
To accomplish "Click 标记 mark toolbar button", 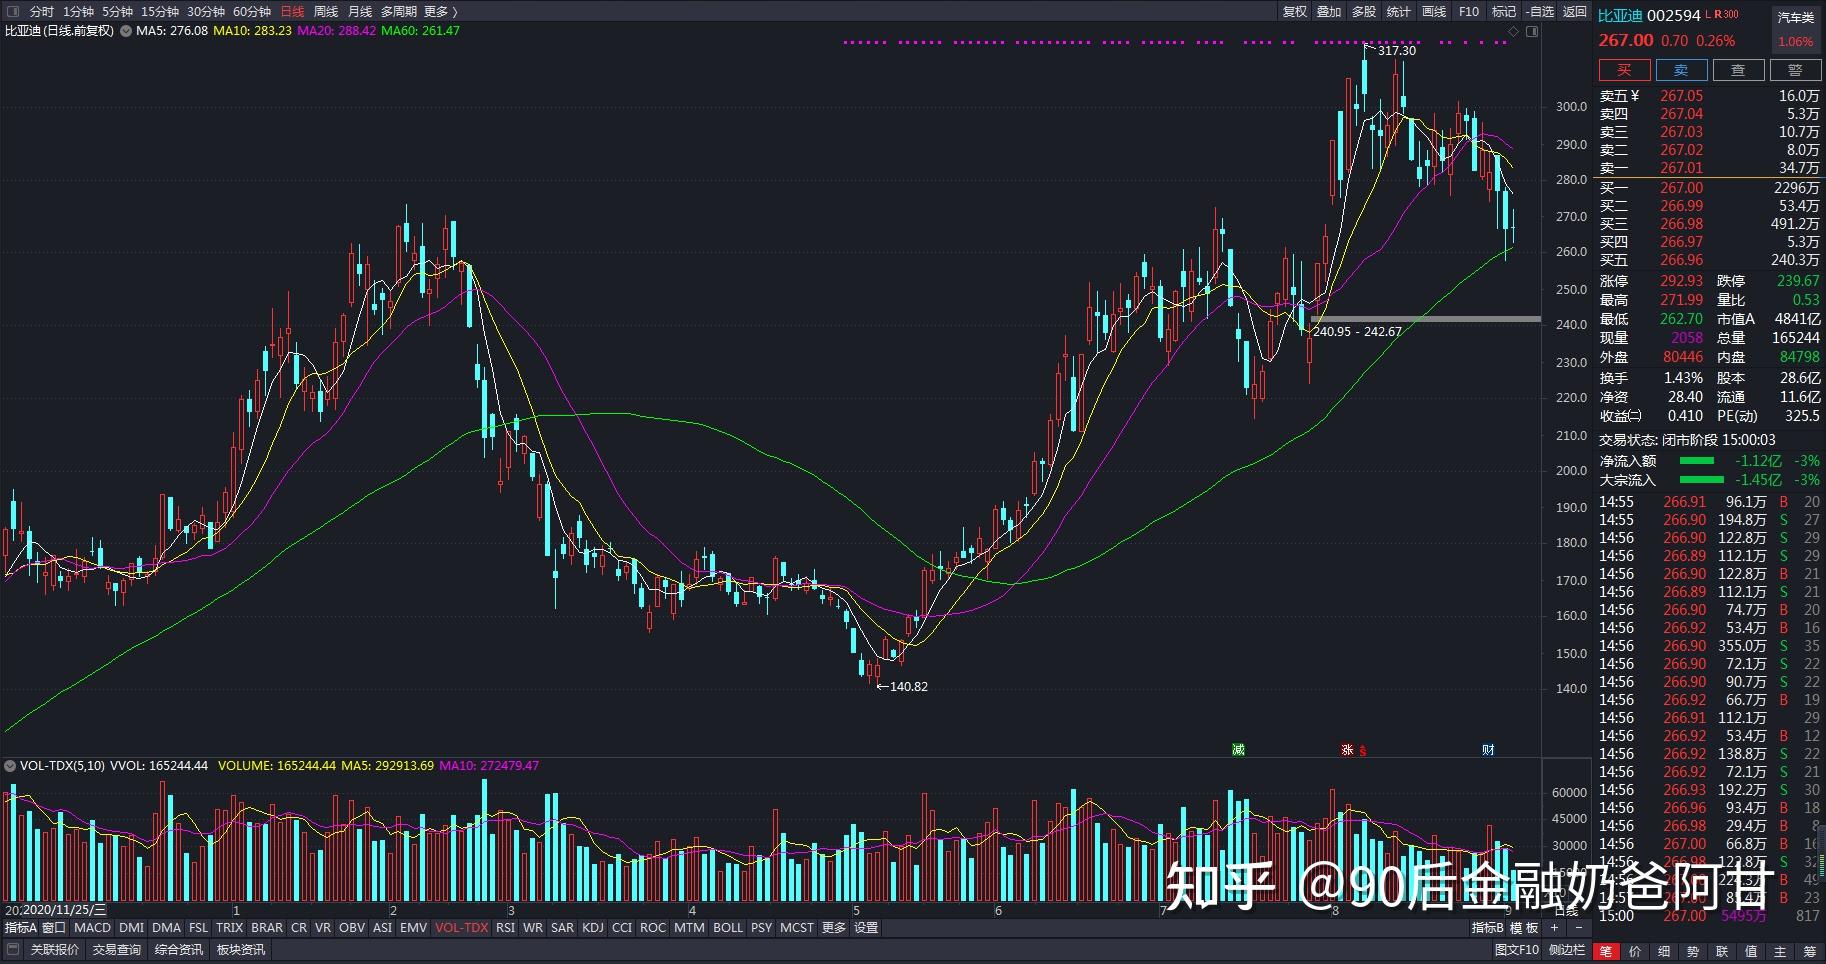I will [1504, 11].
